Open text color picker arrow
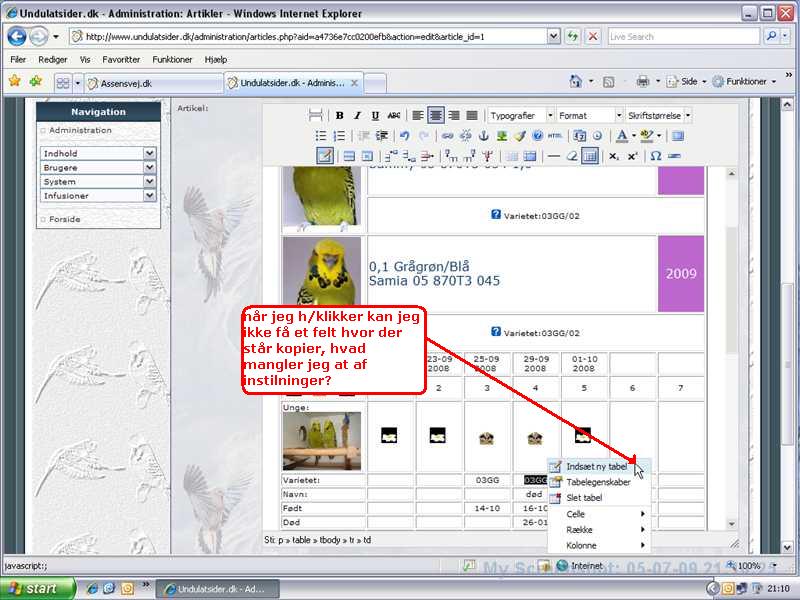The image size is (800, 600). [634, 136]
